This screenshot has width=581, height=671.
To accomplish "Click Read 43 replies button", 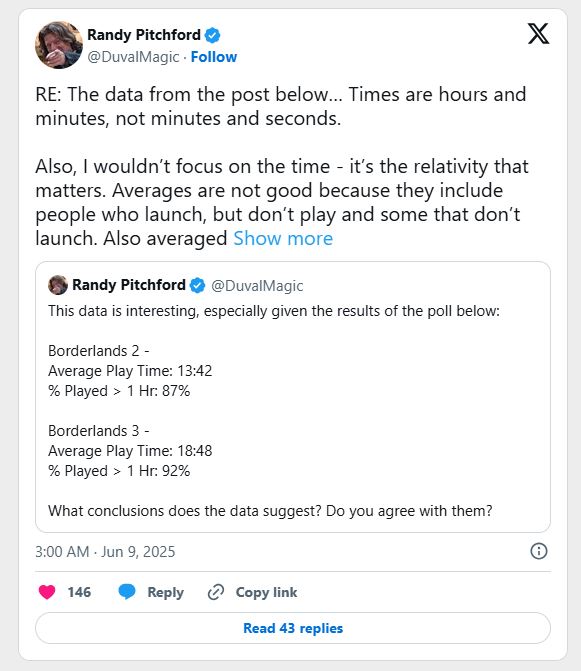I will point(293,628).
